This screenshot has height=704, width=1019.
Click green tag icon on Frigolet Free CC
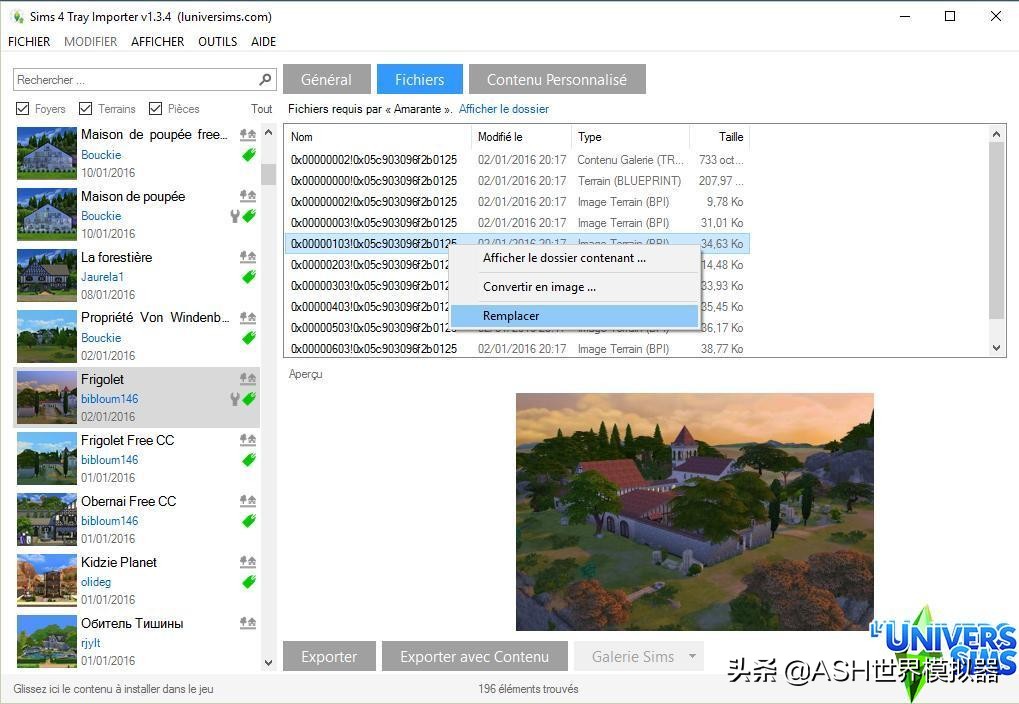click(249, 460)
